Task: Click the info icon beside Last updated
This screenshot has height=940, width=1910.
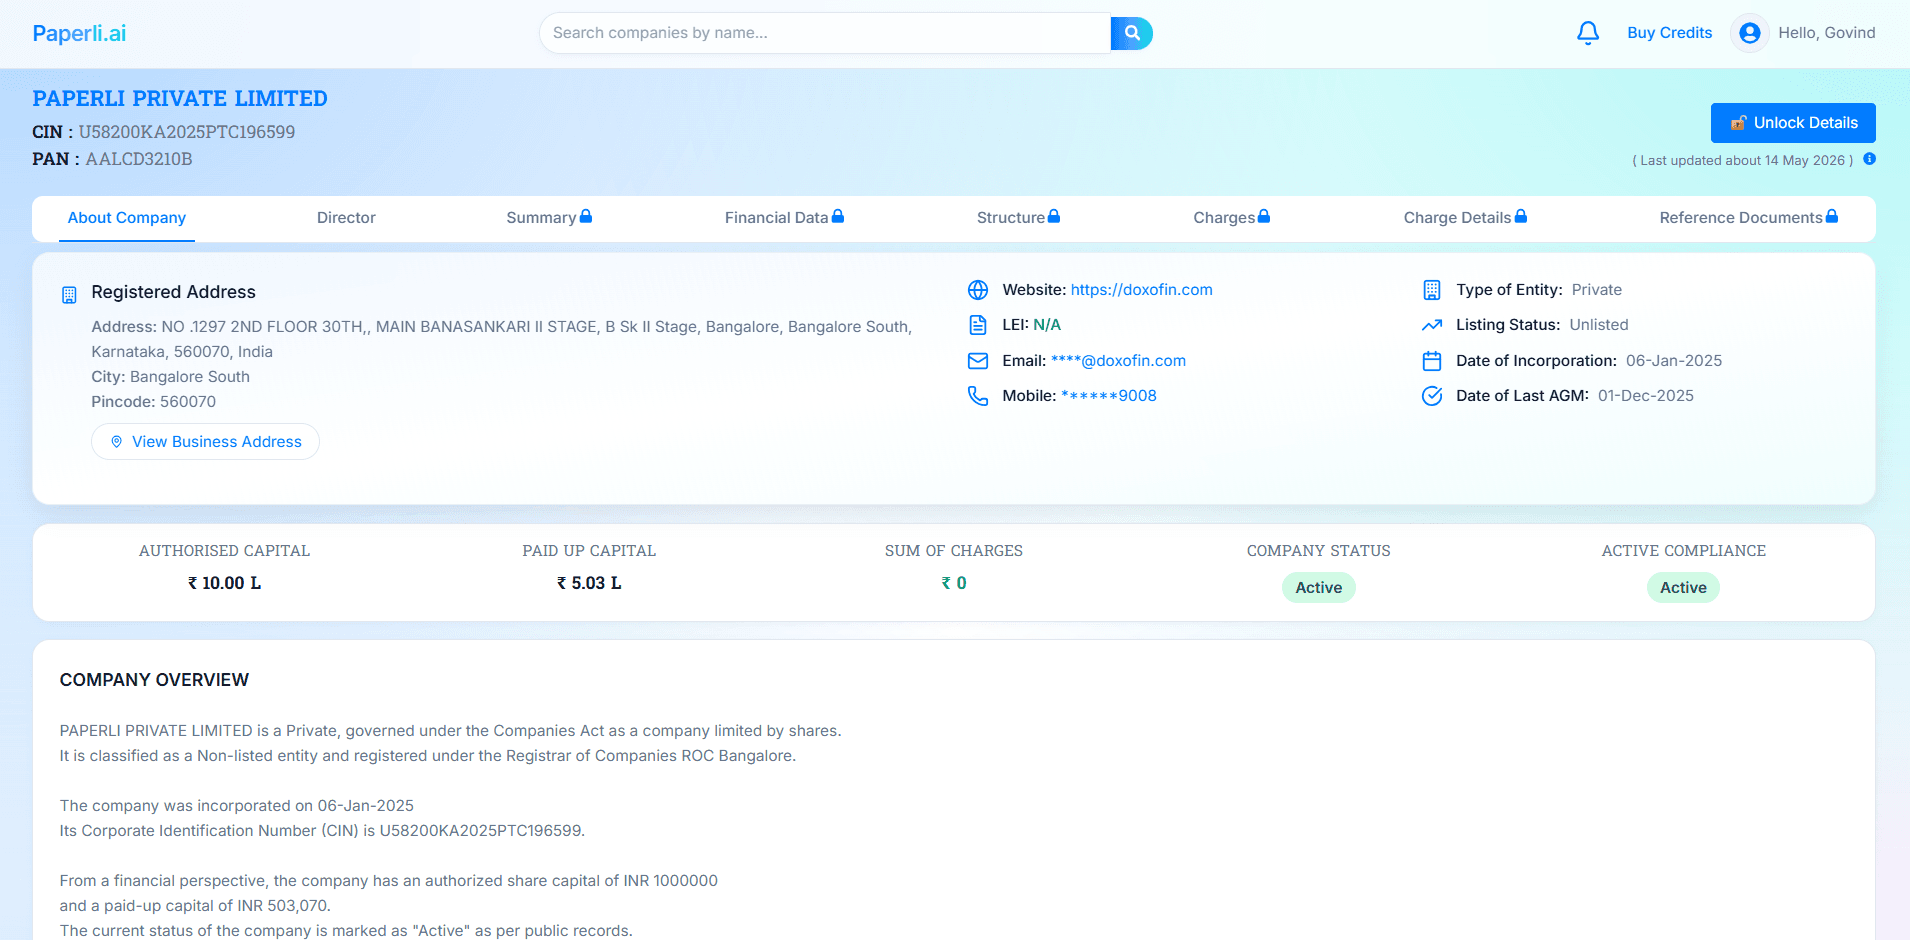Action: tap(1869, 159)
